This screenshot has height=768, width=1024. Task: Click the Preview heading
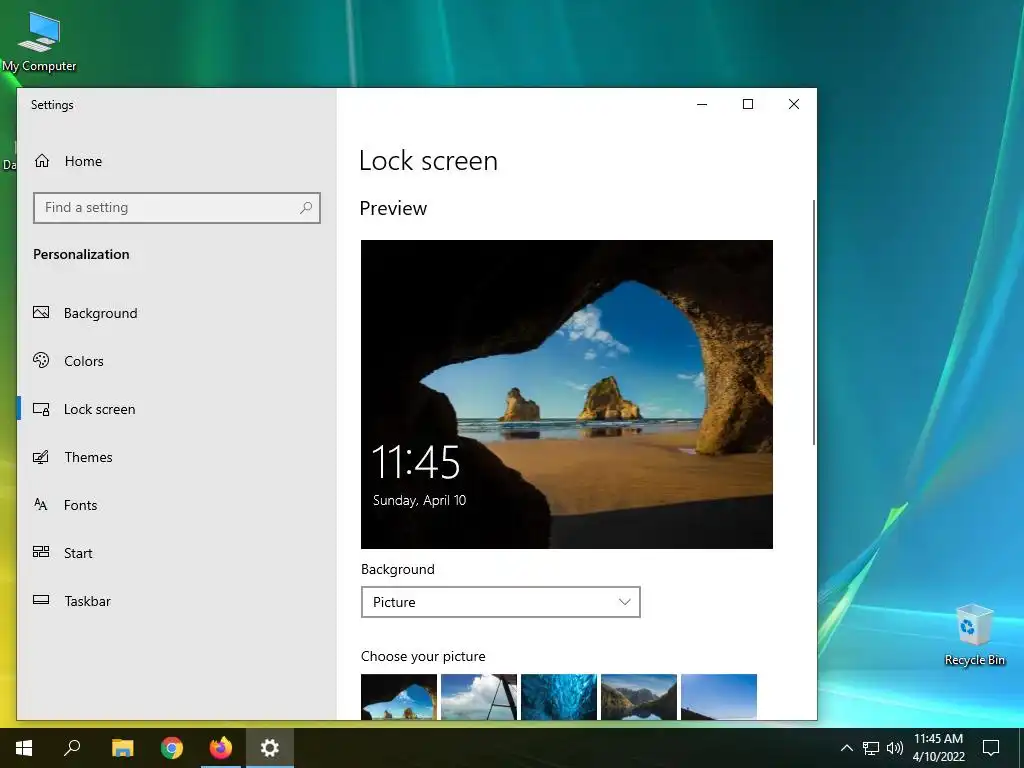393,208
